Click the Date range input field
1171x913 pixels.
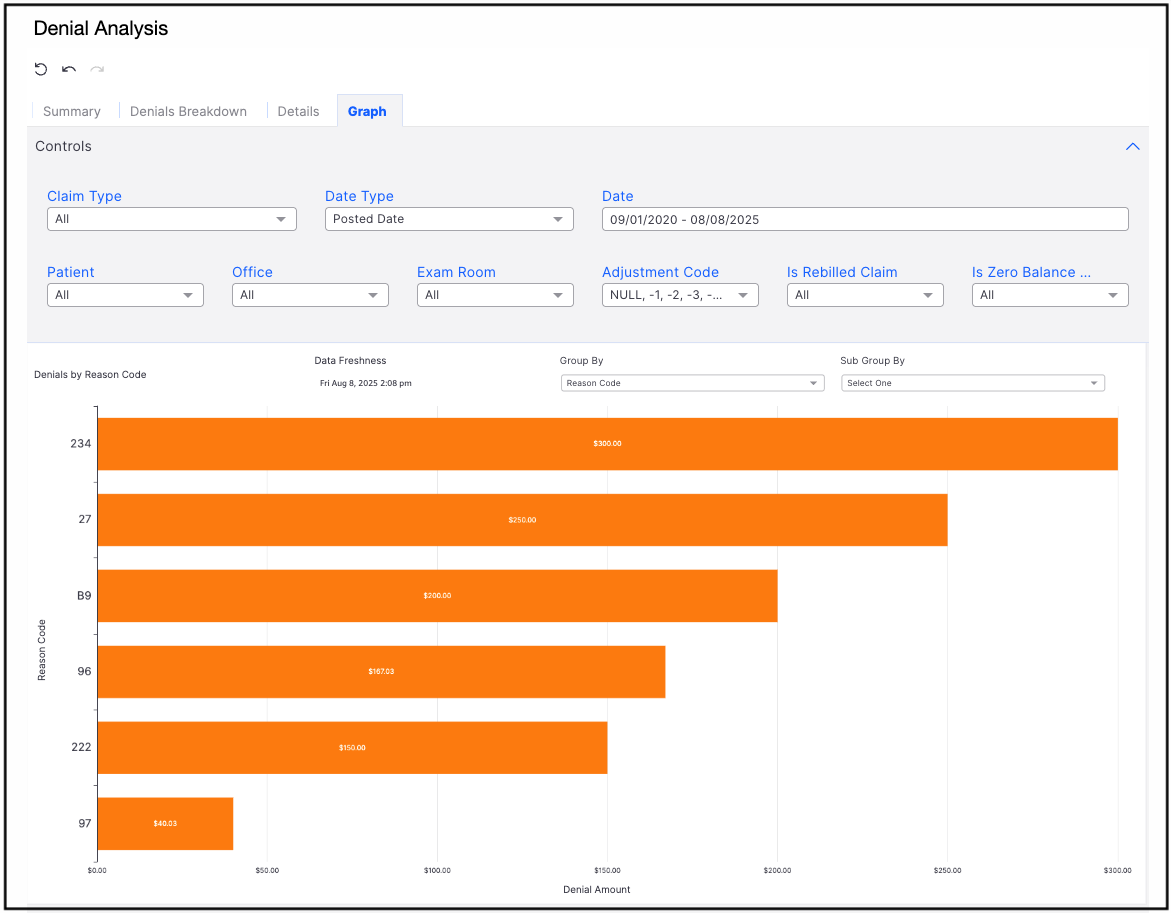864,219
